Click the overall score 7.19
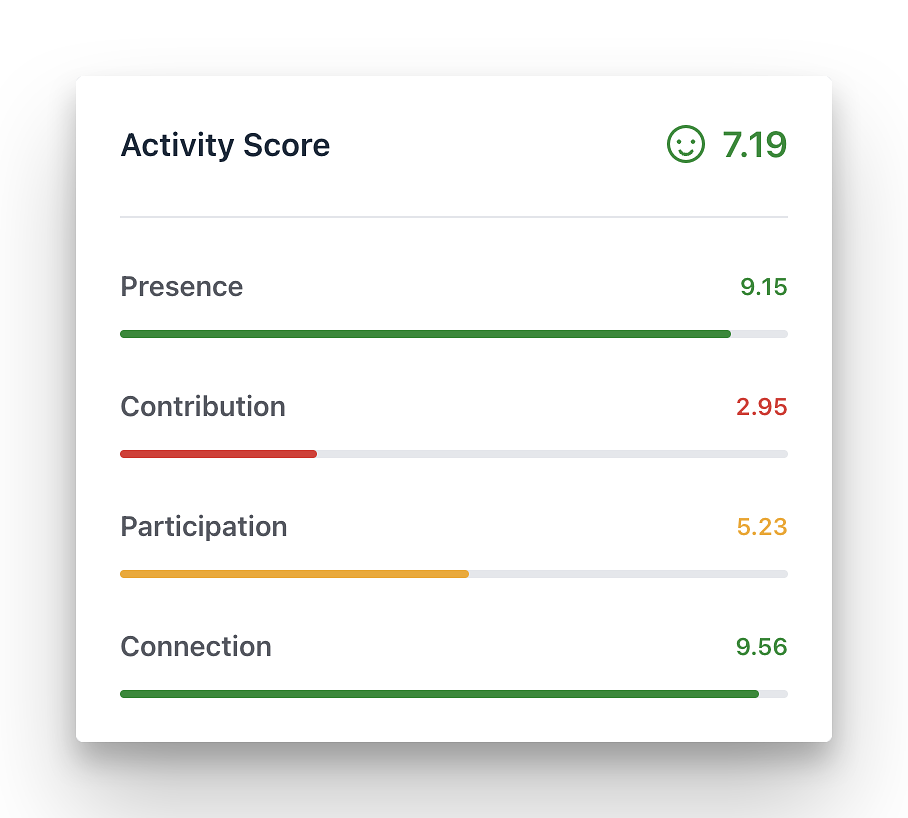908x818 pixels. (755, 145)
